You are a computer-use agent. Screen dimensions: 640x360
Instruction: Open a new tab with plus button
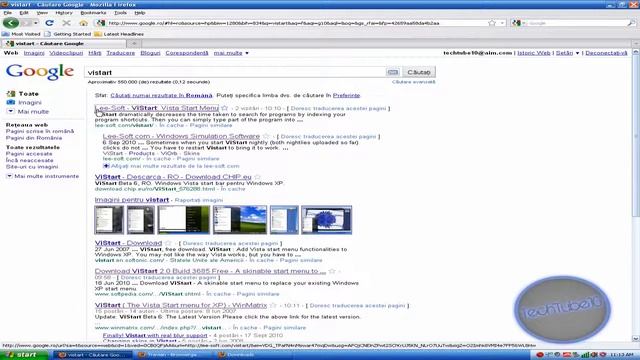pyautogui.click(x=134, y=43)
